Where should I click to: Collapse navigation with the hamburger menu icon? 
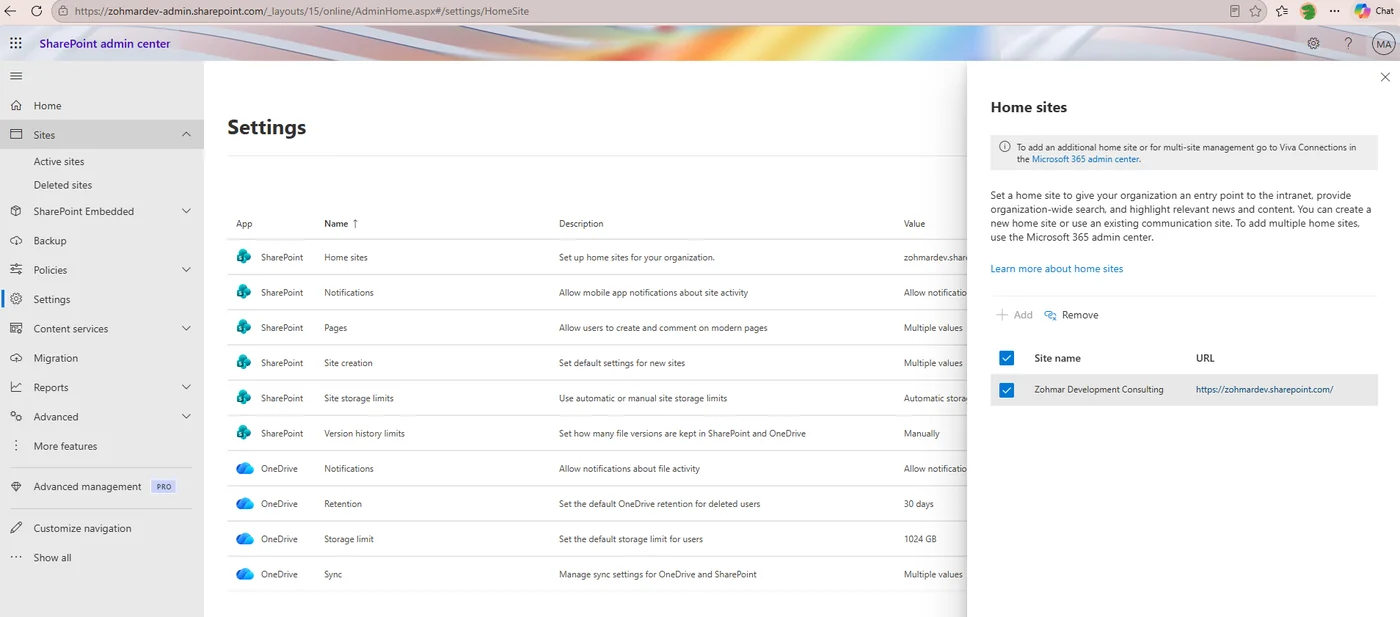16,76
